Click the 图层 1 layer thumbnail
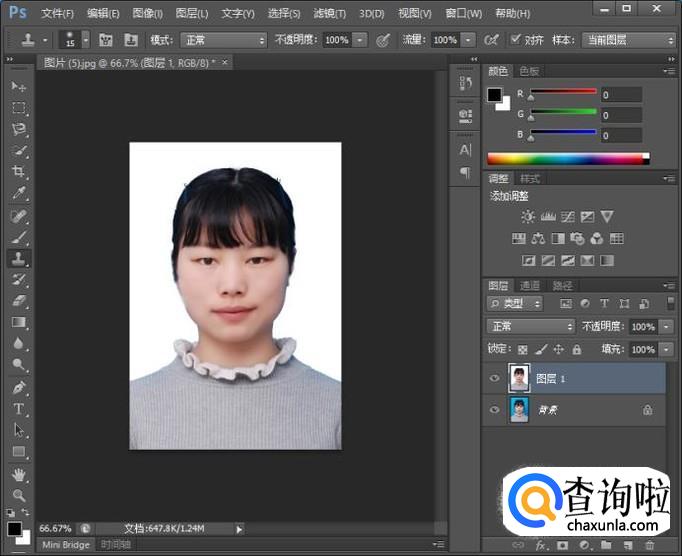This screenshot has height=556, width=682. pos(519,378)
